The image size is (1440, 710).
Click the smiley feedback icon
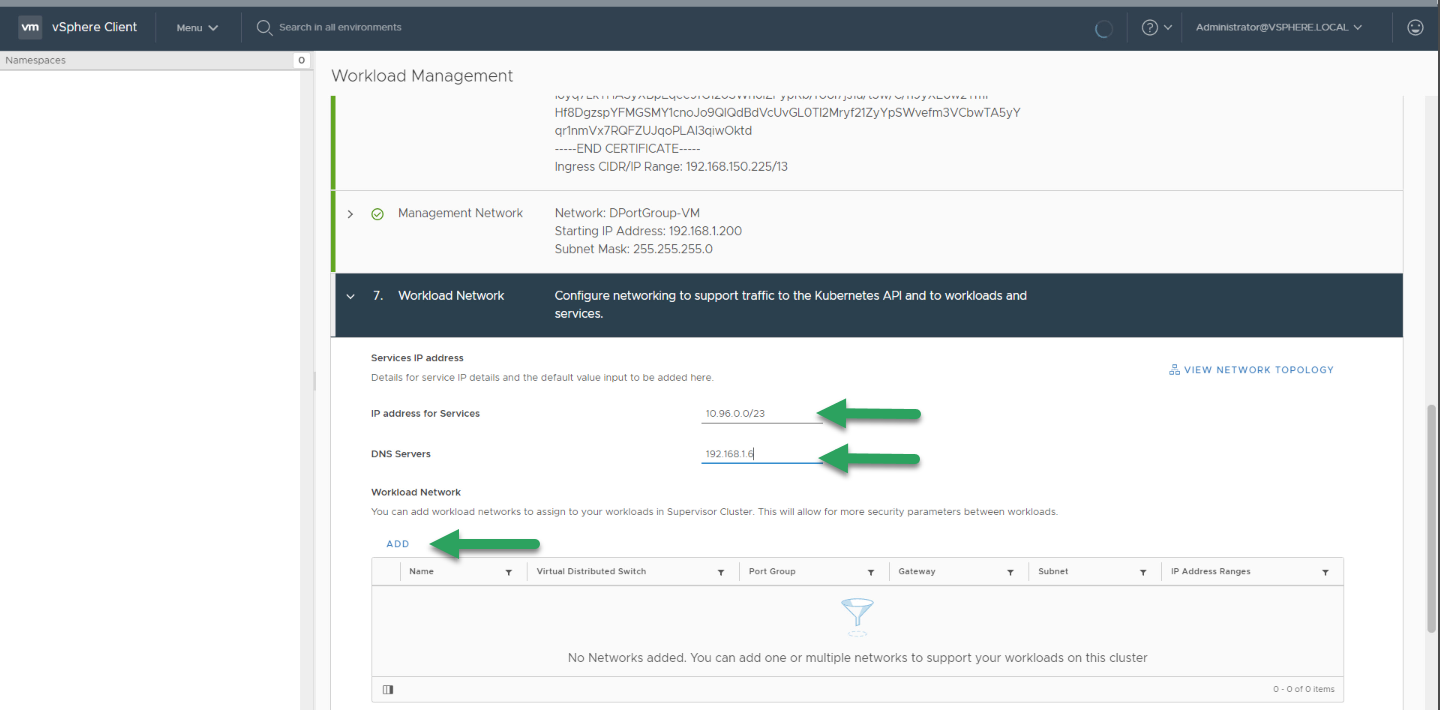click(1415, 28)
